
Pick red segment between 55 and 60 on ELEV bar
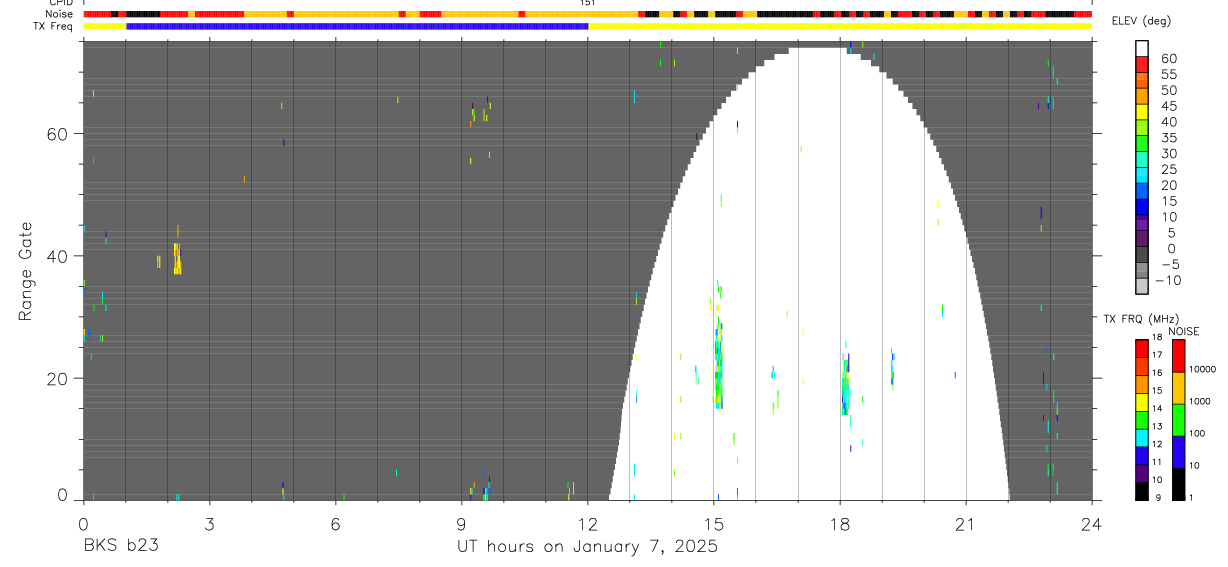[x=1141, y=65]
